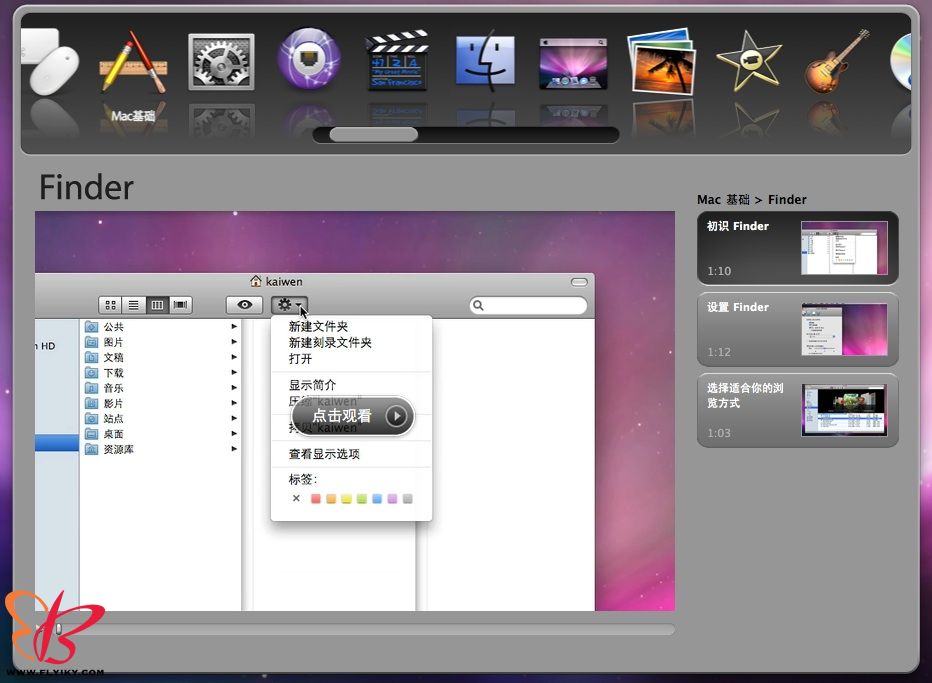Open the clapperboard movie icon

[x=396, y=61]
